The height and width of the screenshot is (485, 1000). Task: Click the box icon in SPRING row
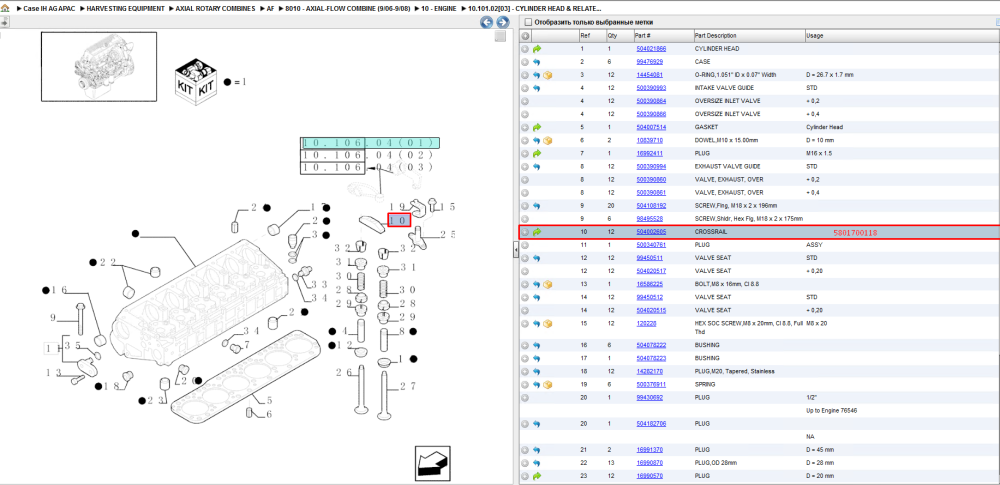(547, 385)
